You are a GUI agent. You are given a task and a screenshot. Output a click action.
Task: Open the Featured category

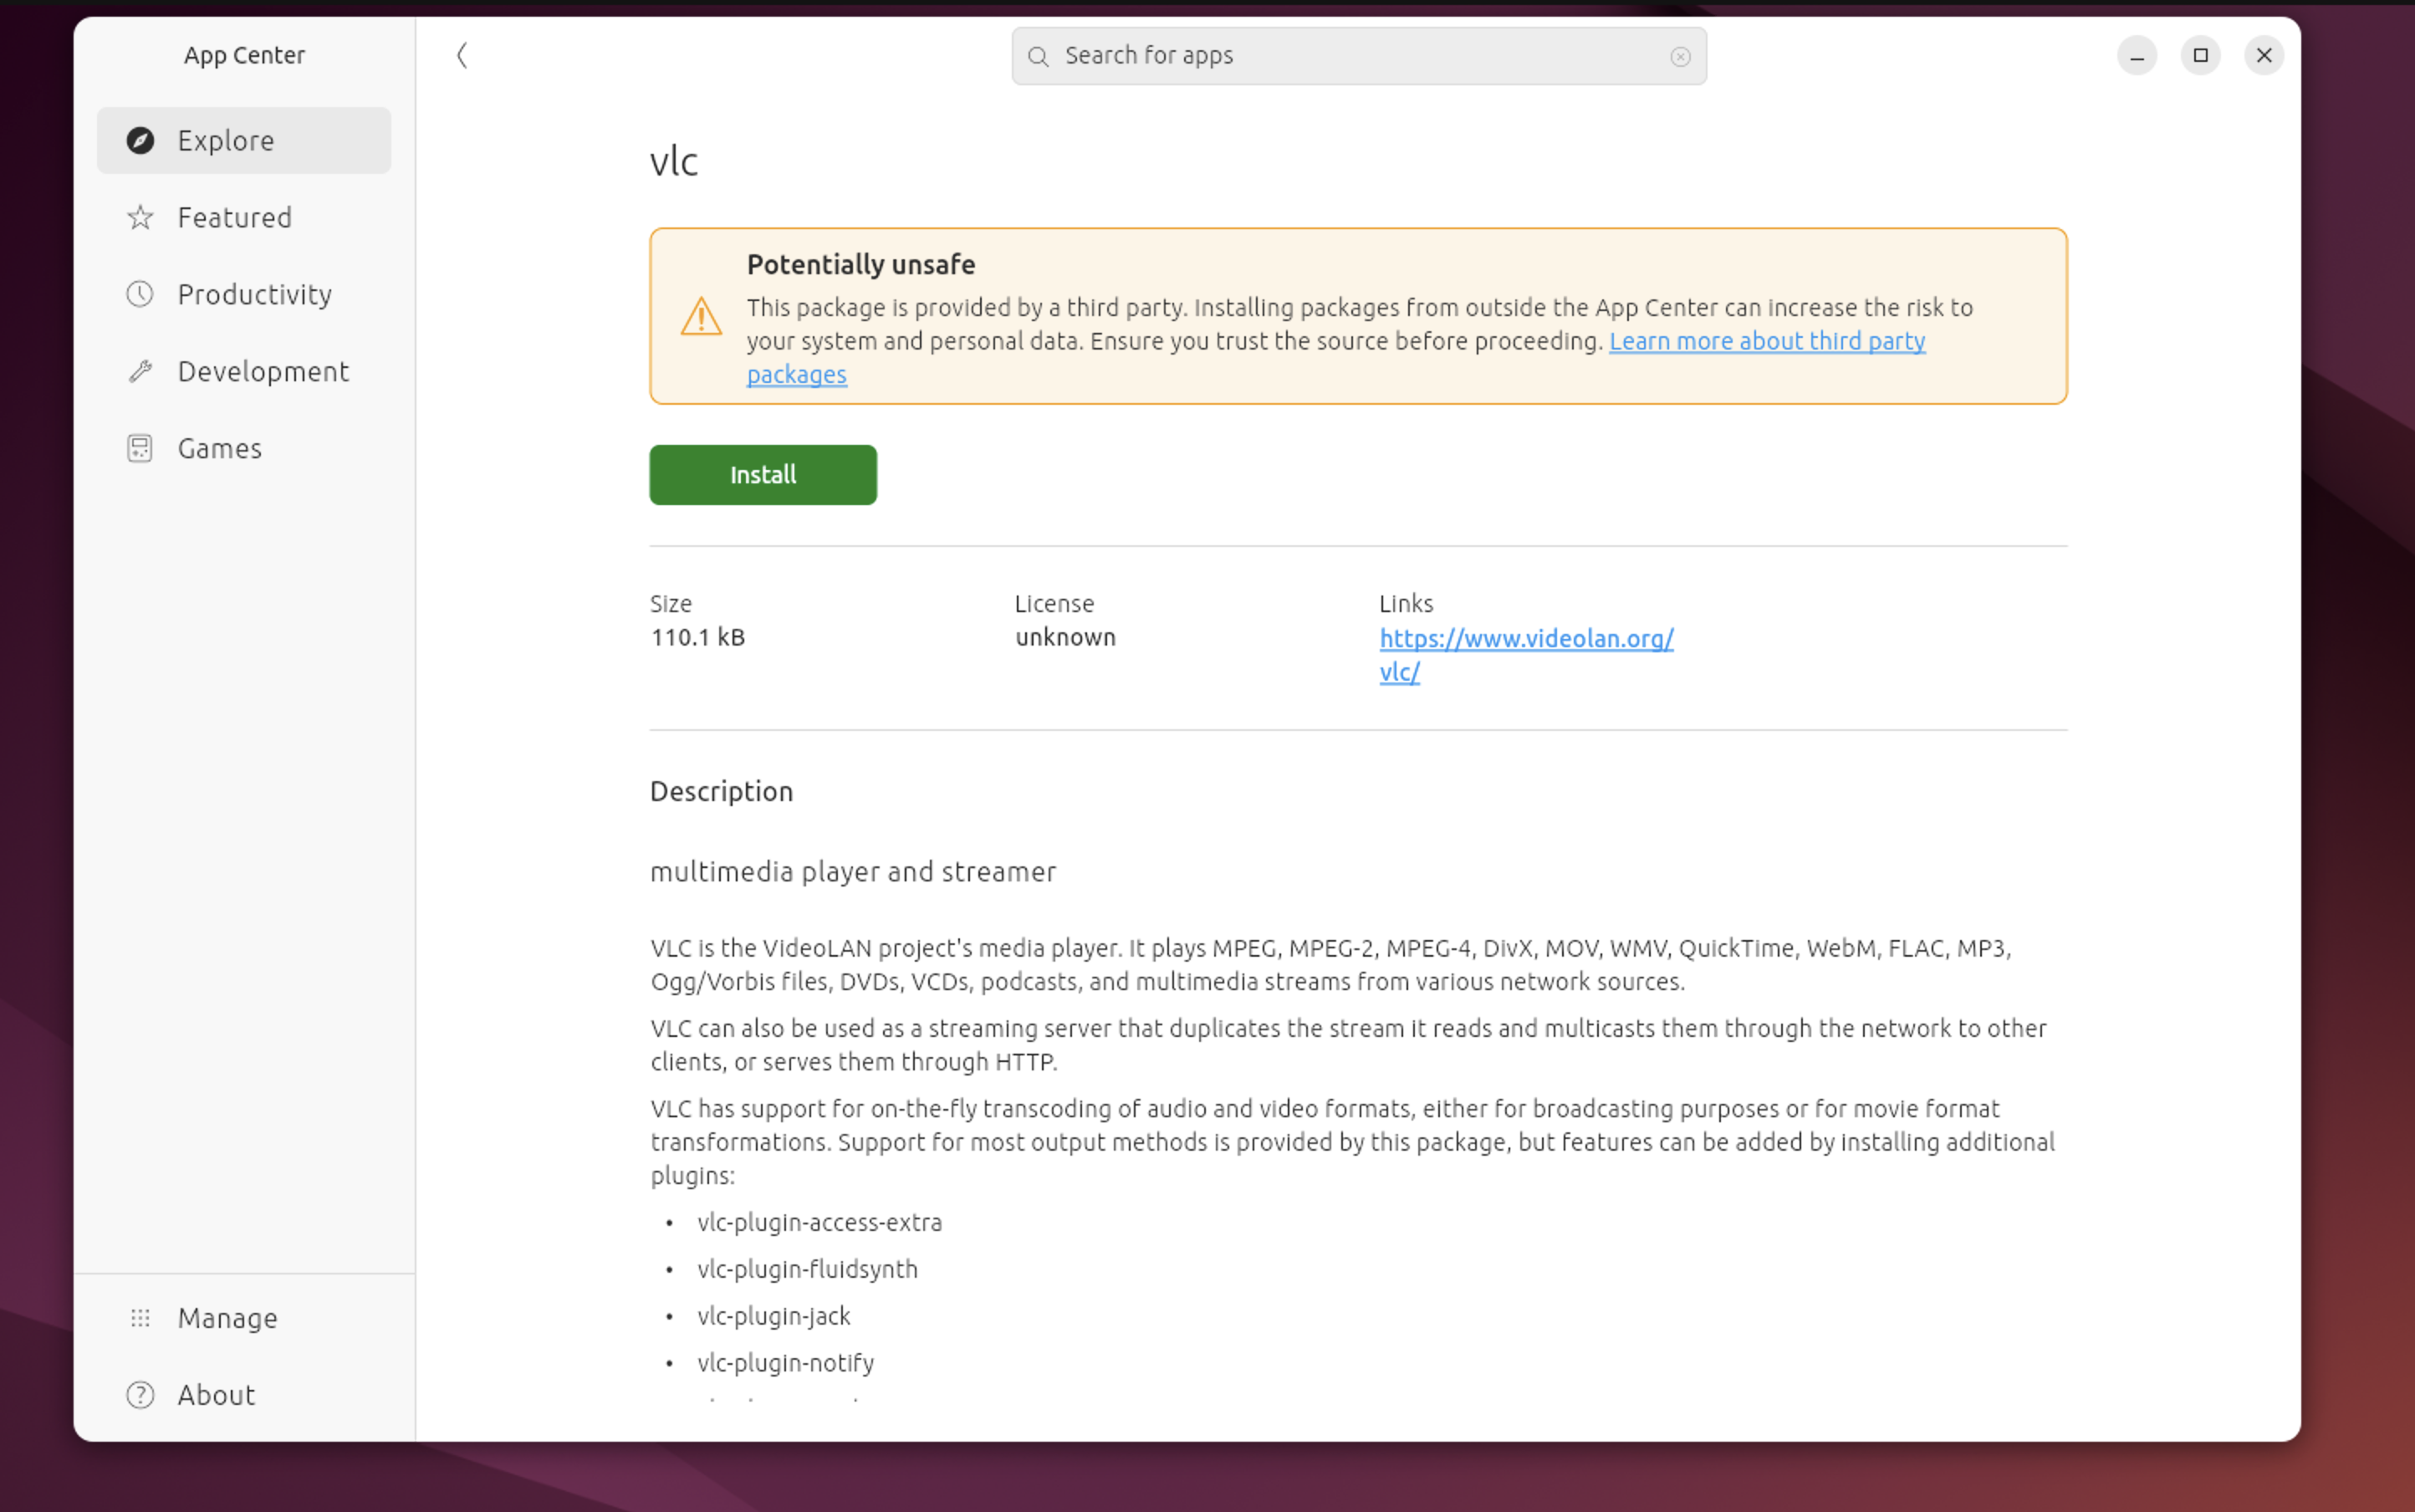[244, 217]
